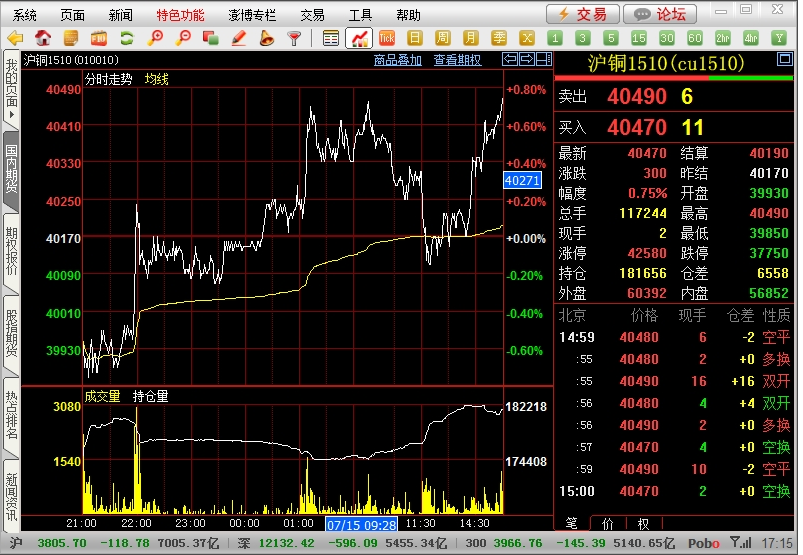Open the Tick chart

point(387,38)
